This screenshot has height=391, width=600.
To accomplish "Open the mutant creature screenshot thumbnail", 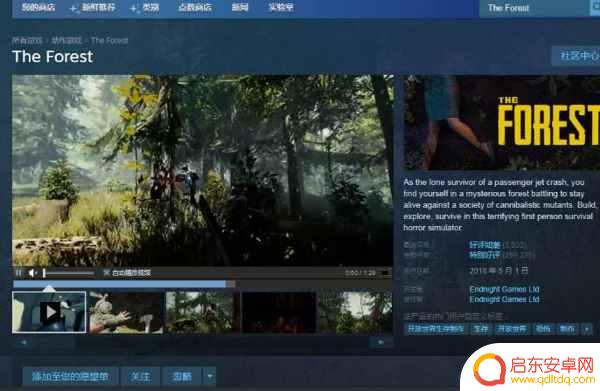I will pyautogui.click(x=126, y=313).
